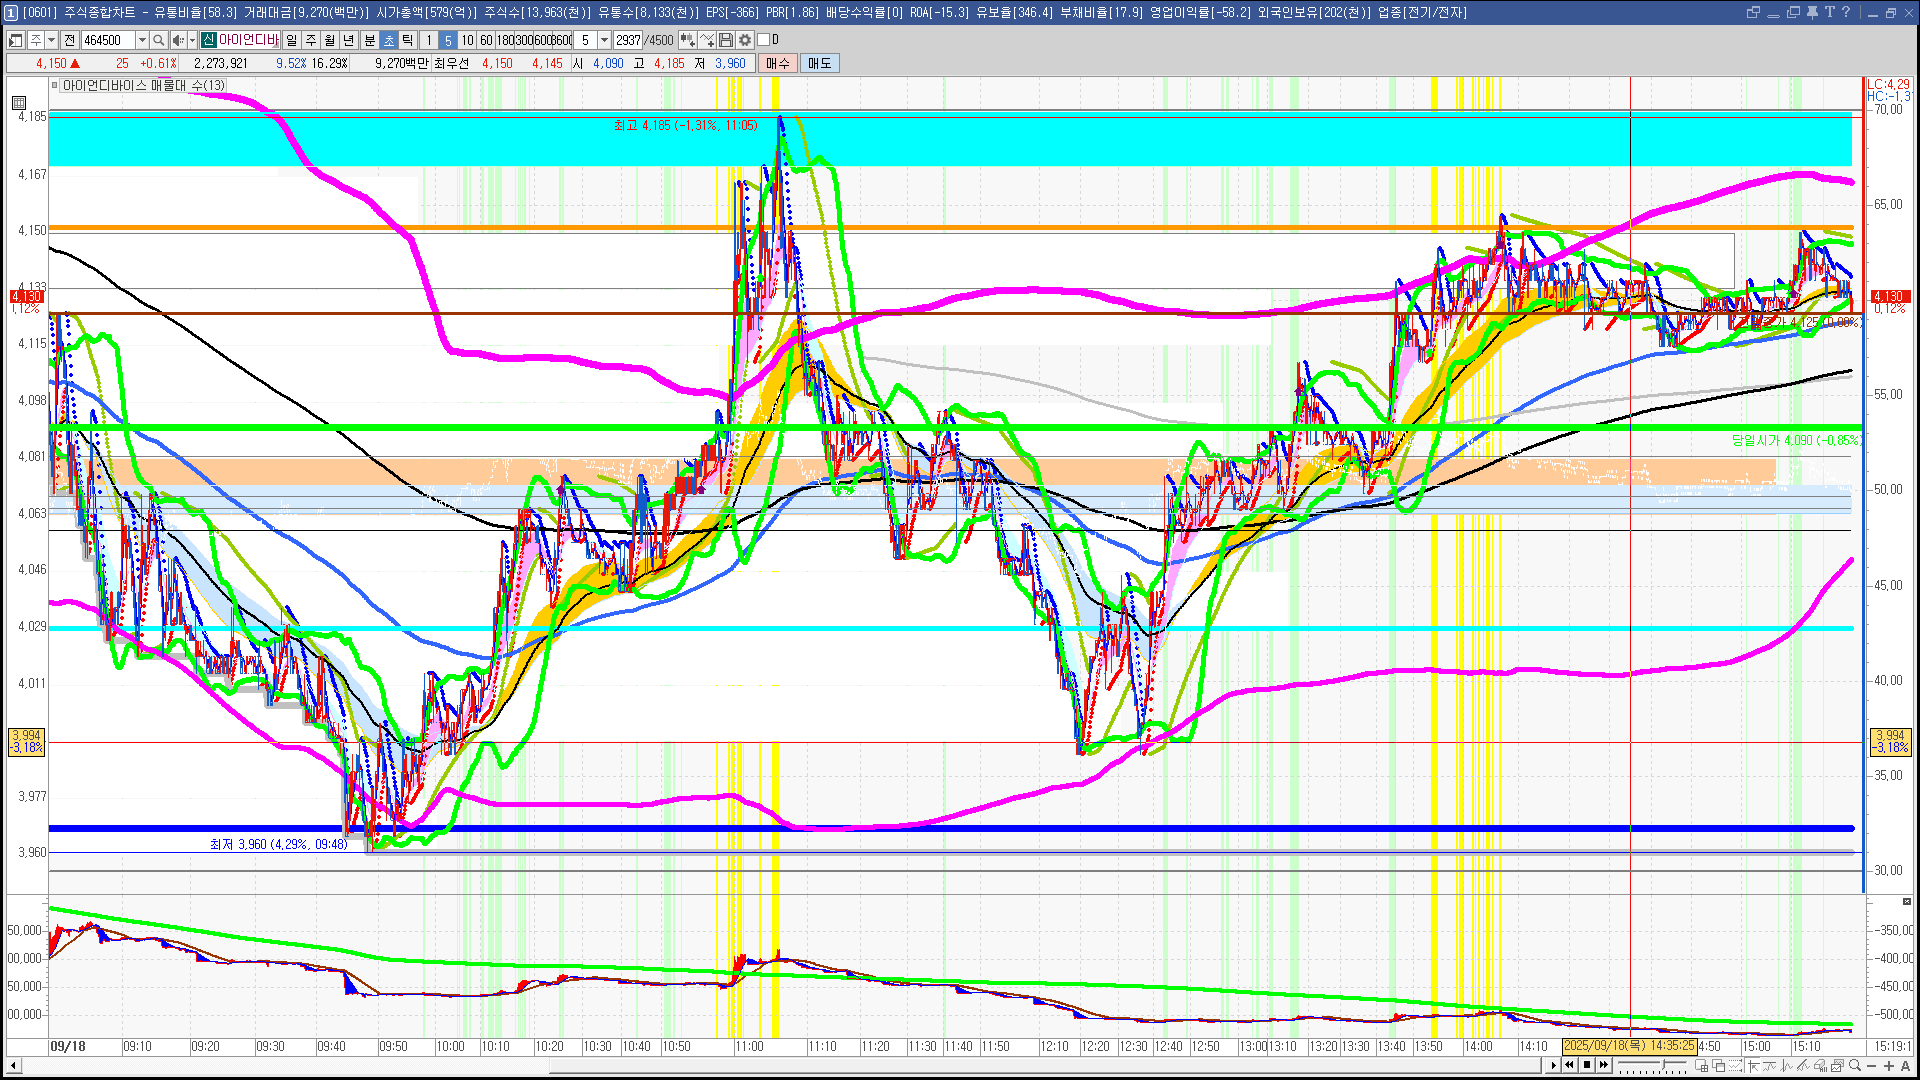Click the save chart floppy icon
Screen dimensions: 1920x1080
click(x=726, y=40)
